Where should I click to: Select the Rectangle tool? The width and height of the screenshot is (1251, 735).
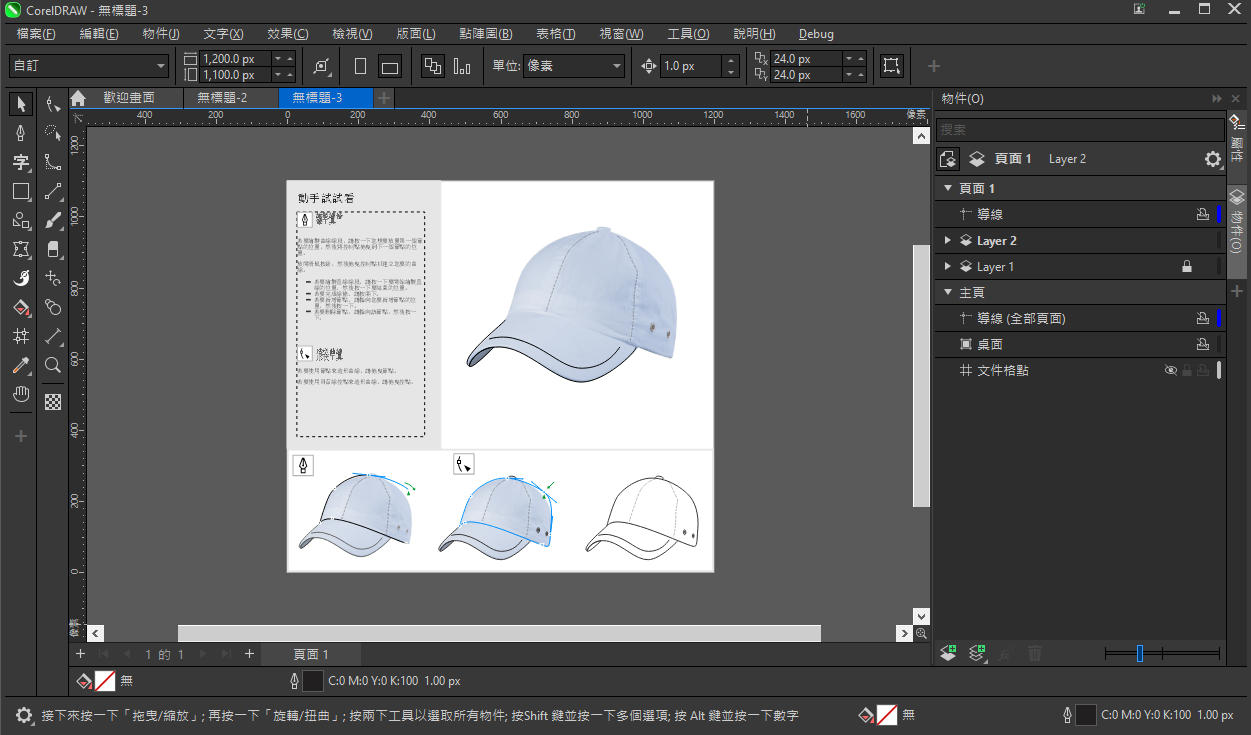[20, 191]
